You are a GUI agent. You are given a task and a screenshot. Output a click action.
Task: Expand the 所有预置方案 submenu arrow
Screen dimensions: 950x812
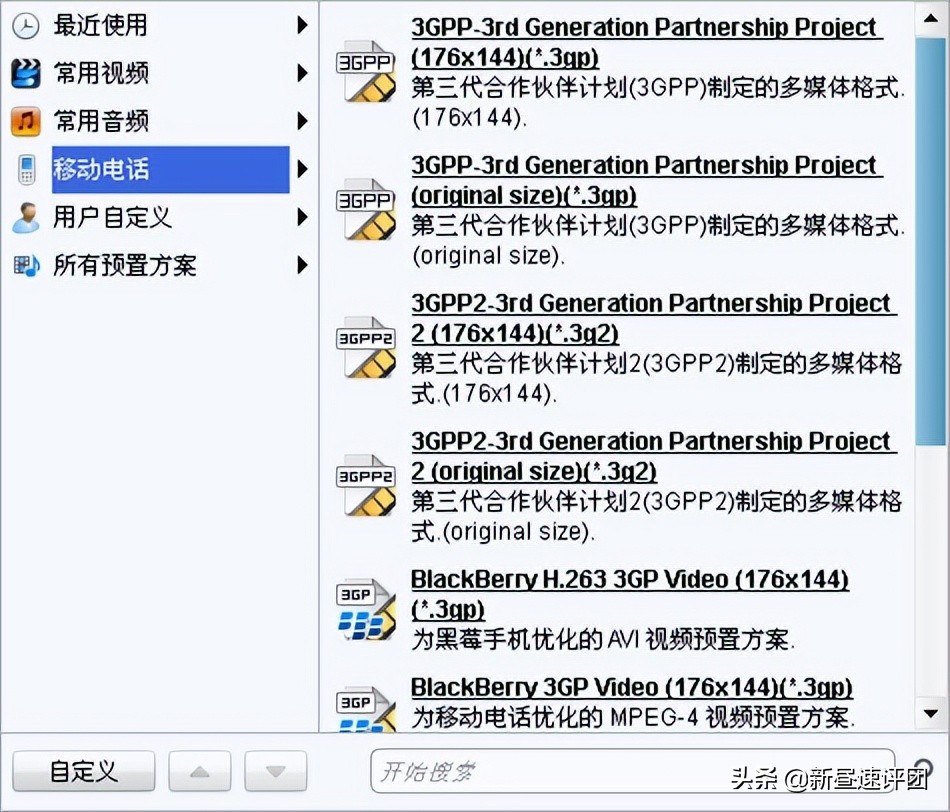point(302,266)
